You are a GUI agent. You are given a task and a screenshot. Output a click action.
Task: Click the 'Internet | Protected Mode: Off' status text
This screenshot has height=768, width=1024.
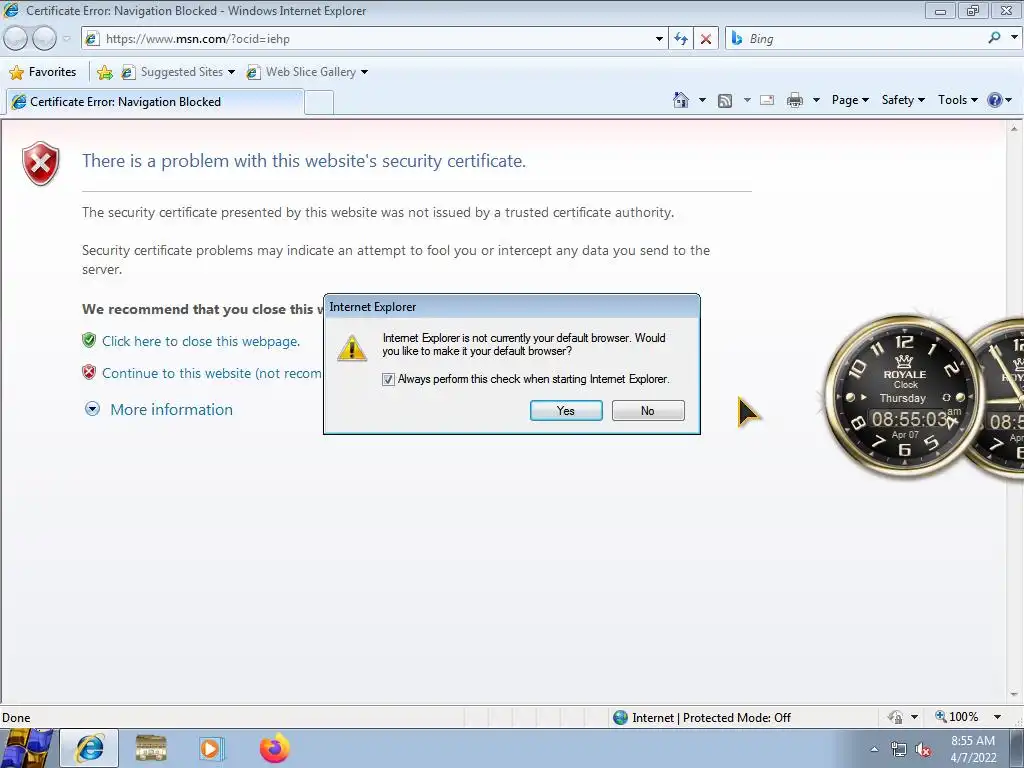711,718
